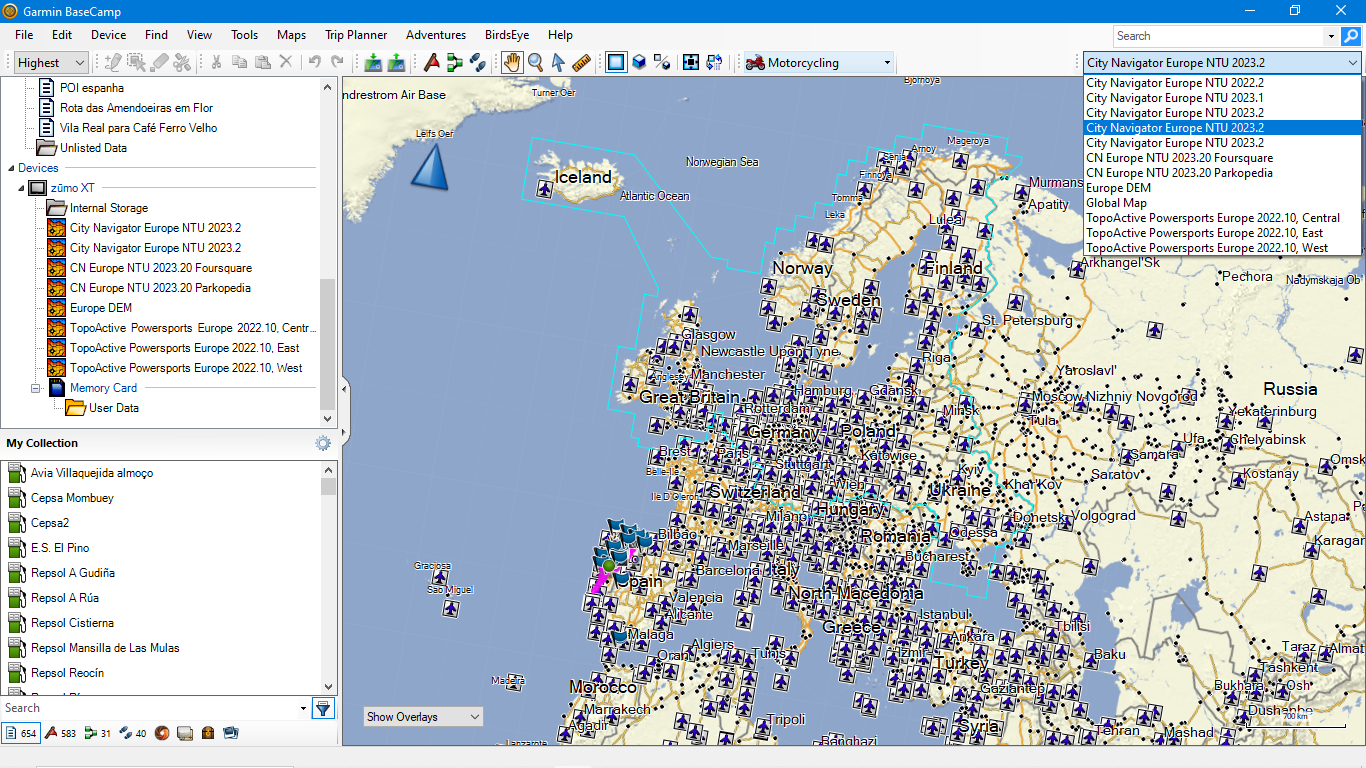The height and width of the screenshot is (768, 1366).
Task: Open the Device menu
Action: (x=109, y=34)
